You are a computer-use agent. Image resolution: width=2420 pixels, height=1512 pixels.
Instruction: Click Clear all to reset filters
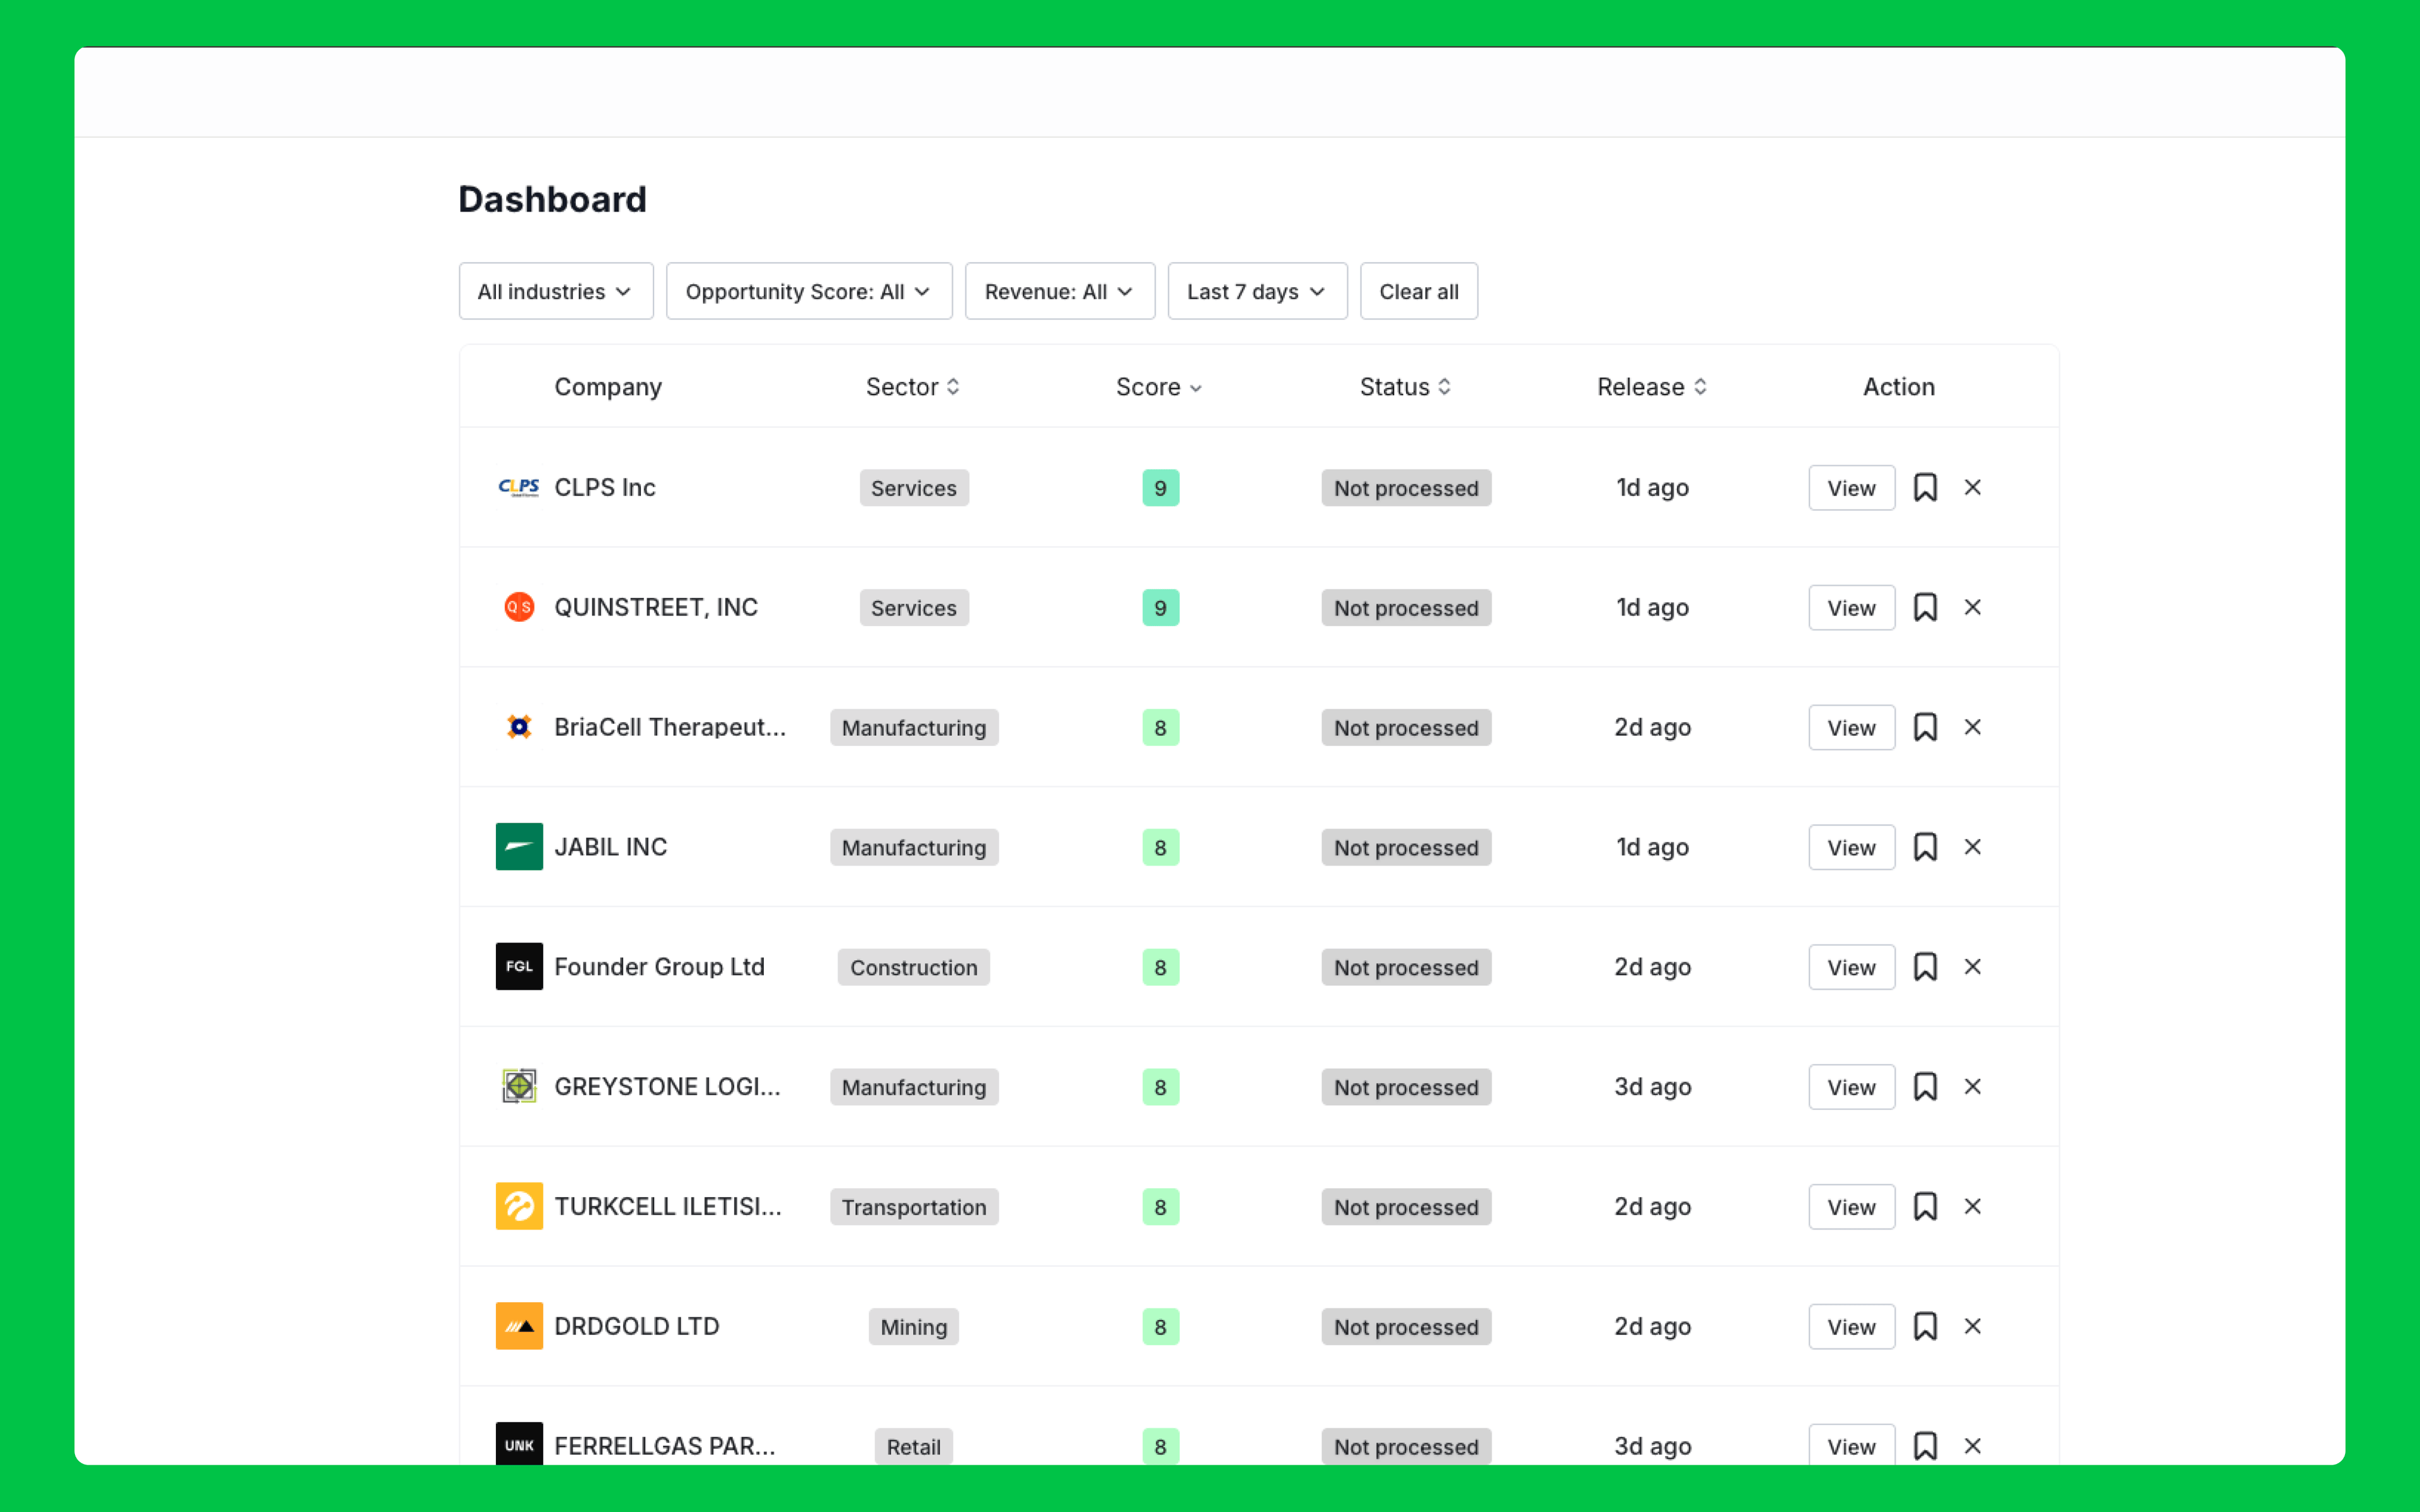point(1419,291)
